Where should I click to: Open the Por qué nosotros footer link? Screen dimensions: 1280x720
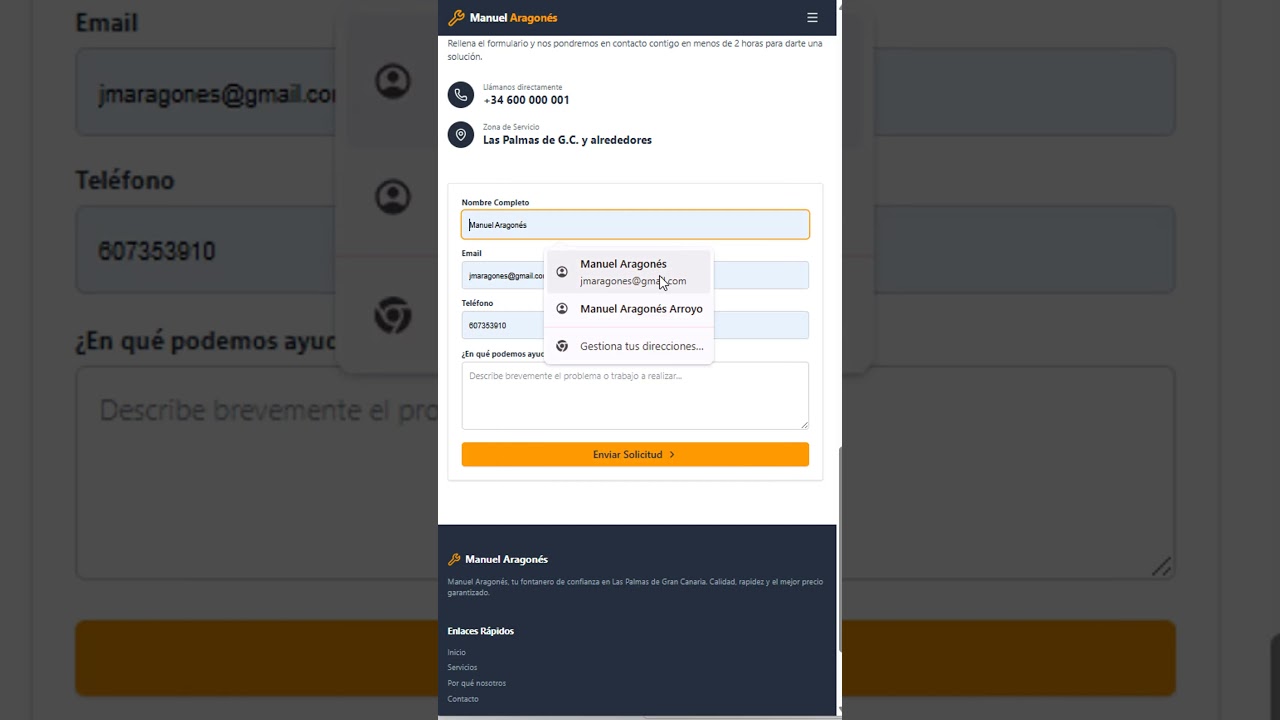[477, 683]
